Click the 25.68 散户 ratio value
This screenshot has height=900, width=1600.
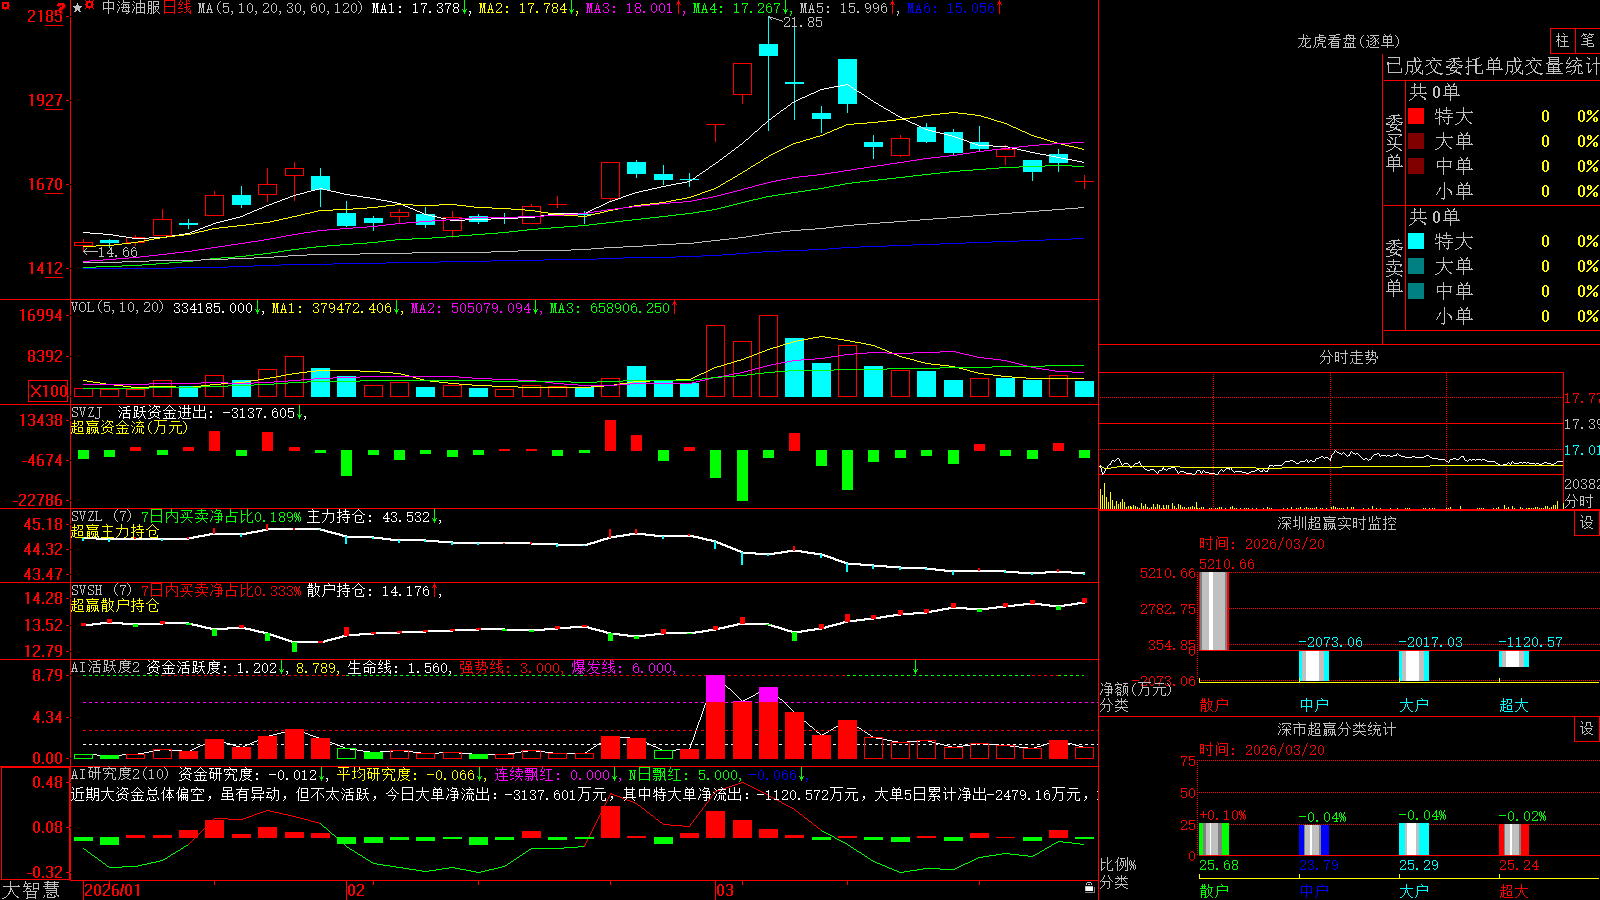tap(1219, 865)
